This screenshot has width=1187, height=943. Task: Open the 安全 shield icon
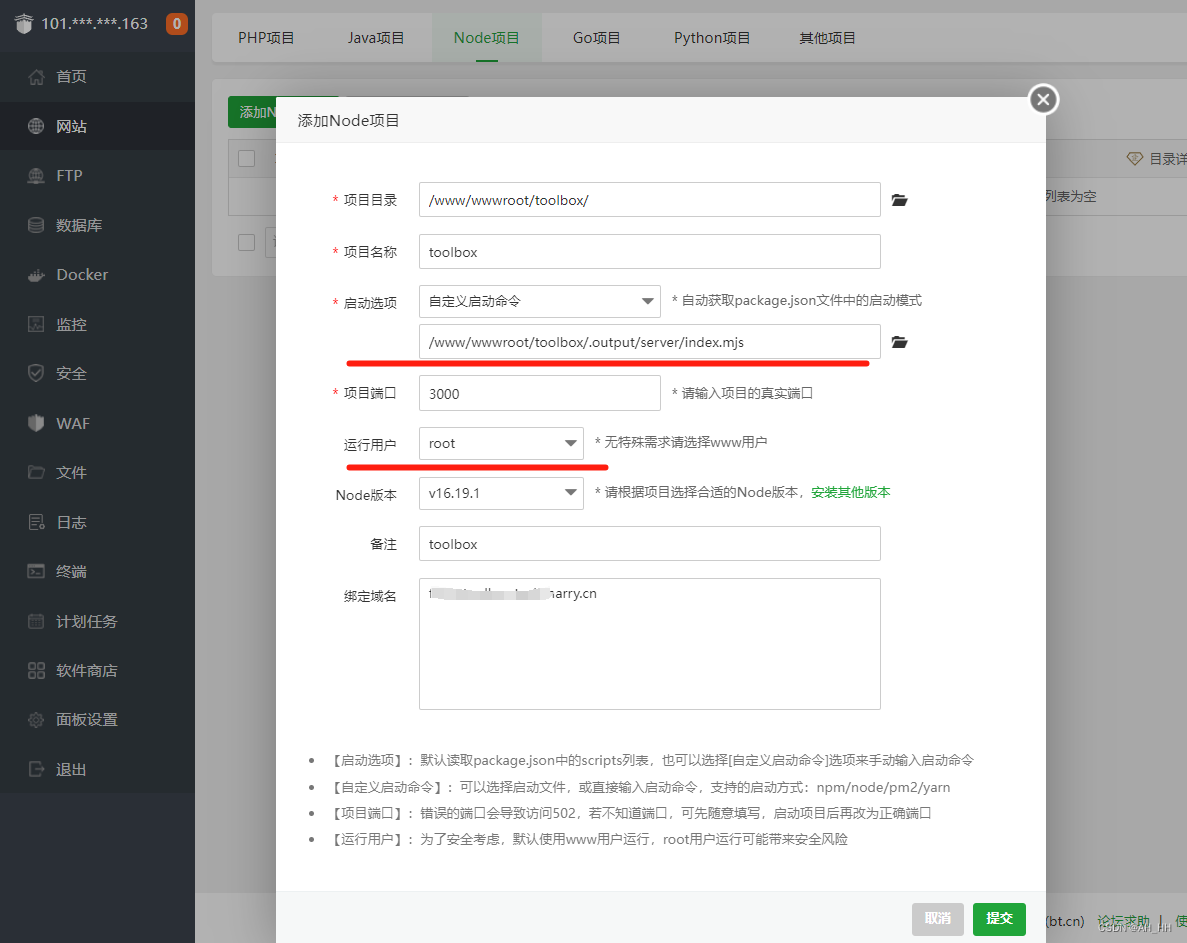36,373
